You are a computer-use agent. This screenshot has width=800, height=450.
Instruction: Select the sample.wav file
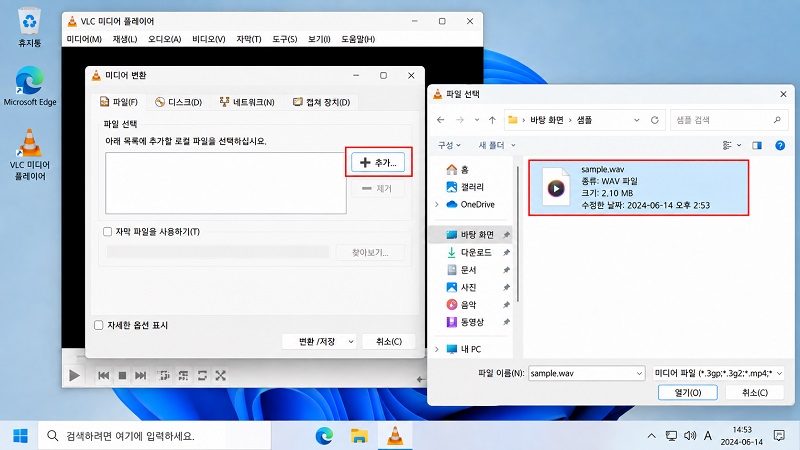pyautogui.click(x=638, y=187)
